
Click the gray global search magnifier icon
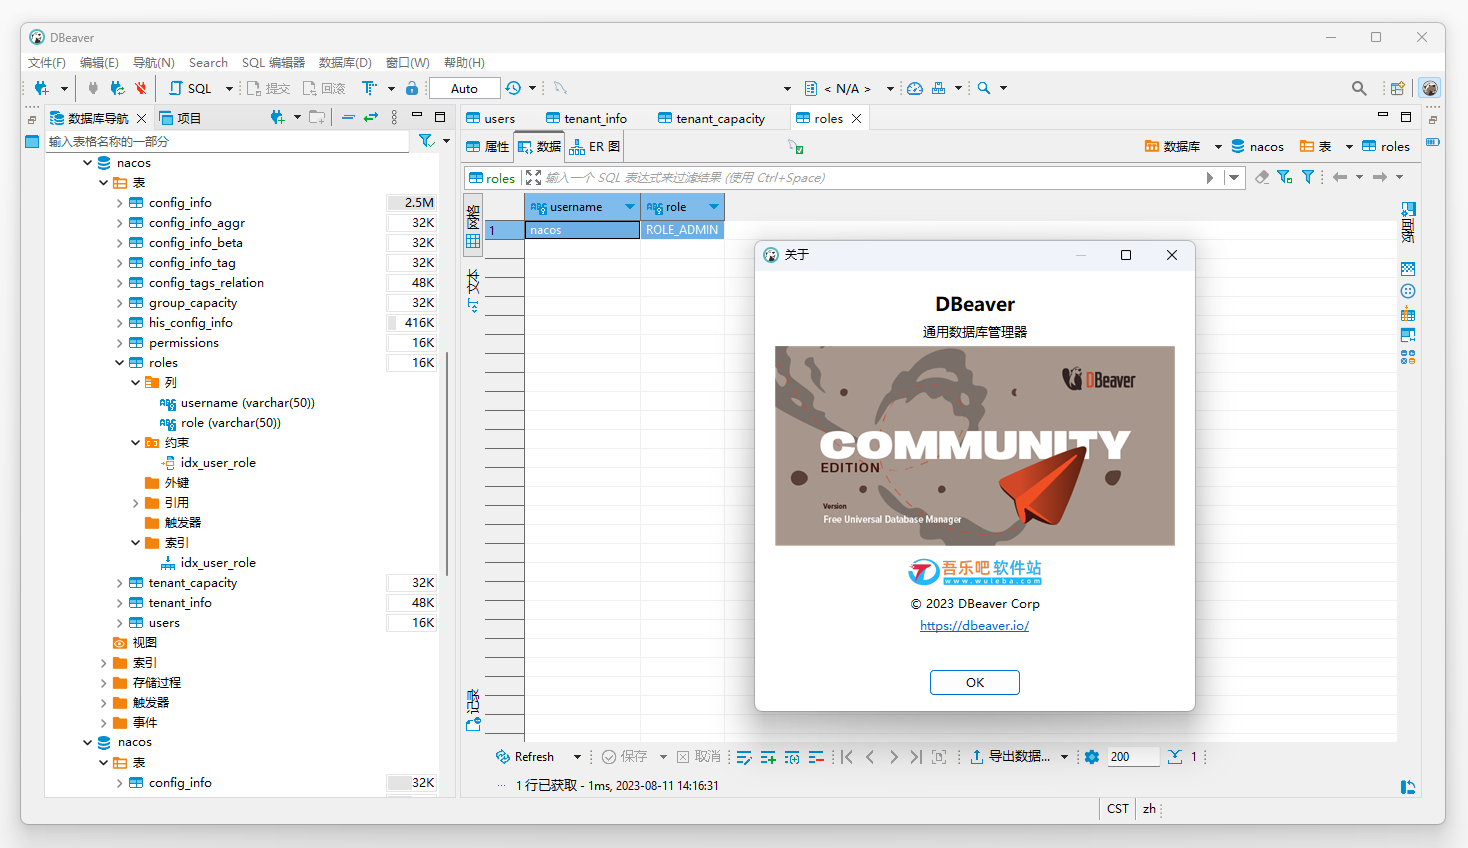(1359, 88)
